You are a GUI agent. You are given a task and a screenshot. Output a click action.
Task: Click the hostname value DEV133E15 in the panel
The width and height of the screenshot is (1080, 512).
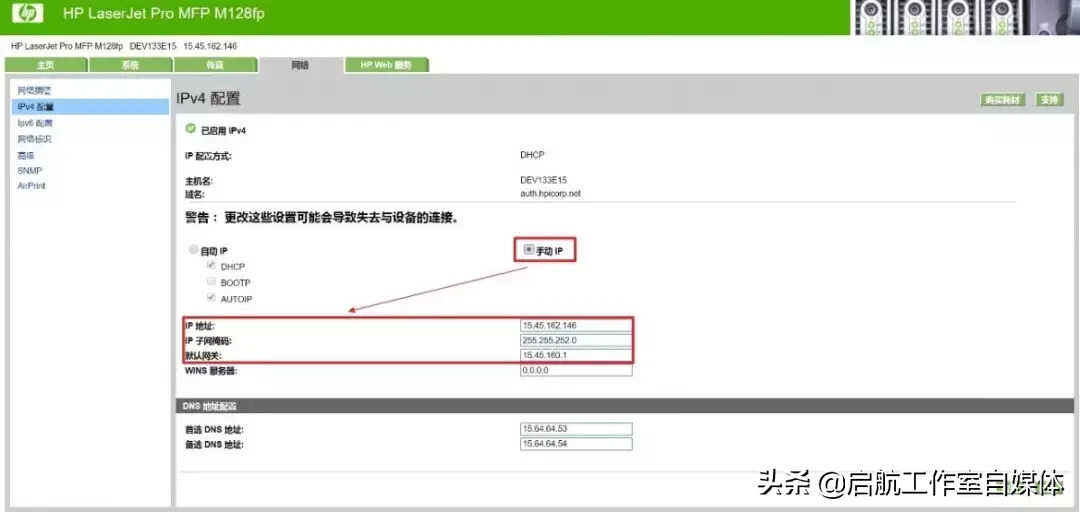pyautogui.click(x=543, y=180)
